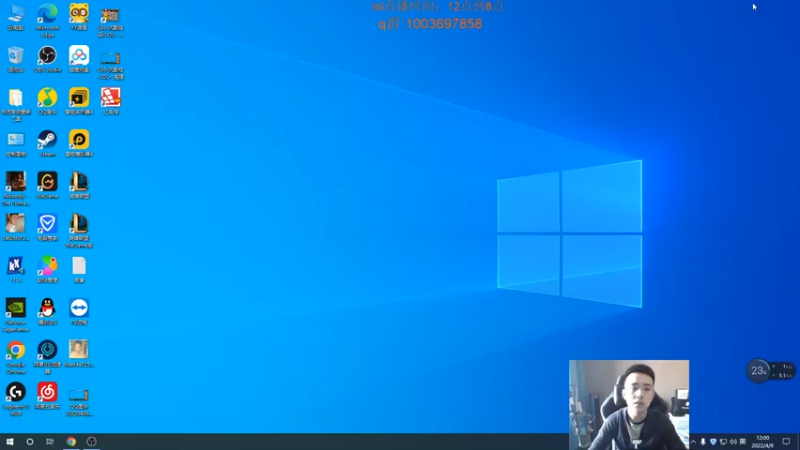Open the red and white app icon

[111, 102]
